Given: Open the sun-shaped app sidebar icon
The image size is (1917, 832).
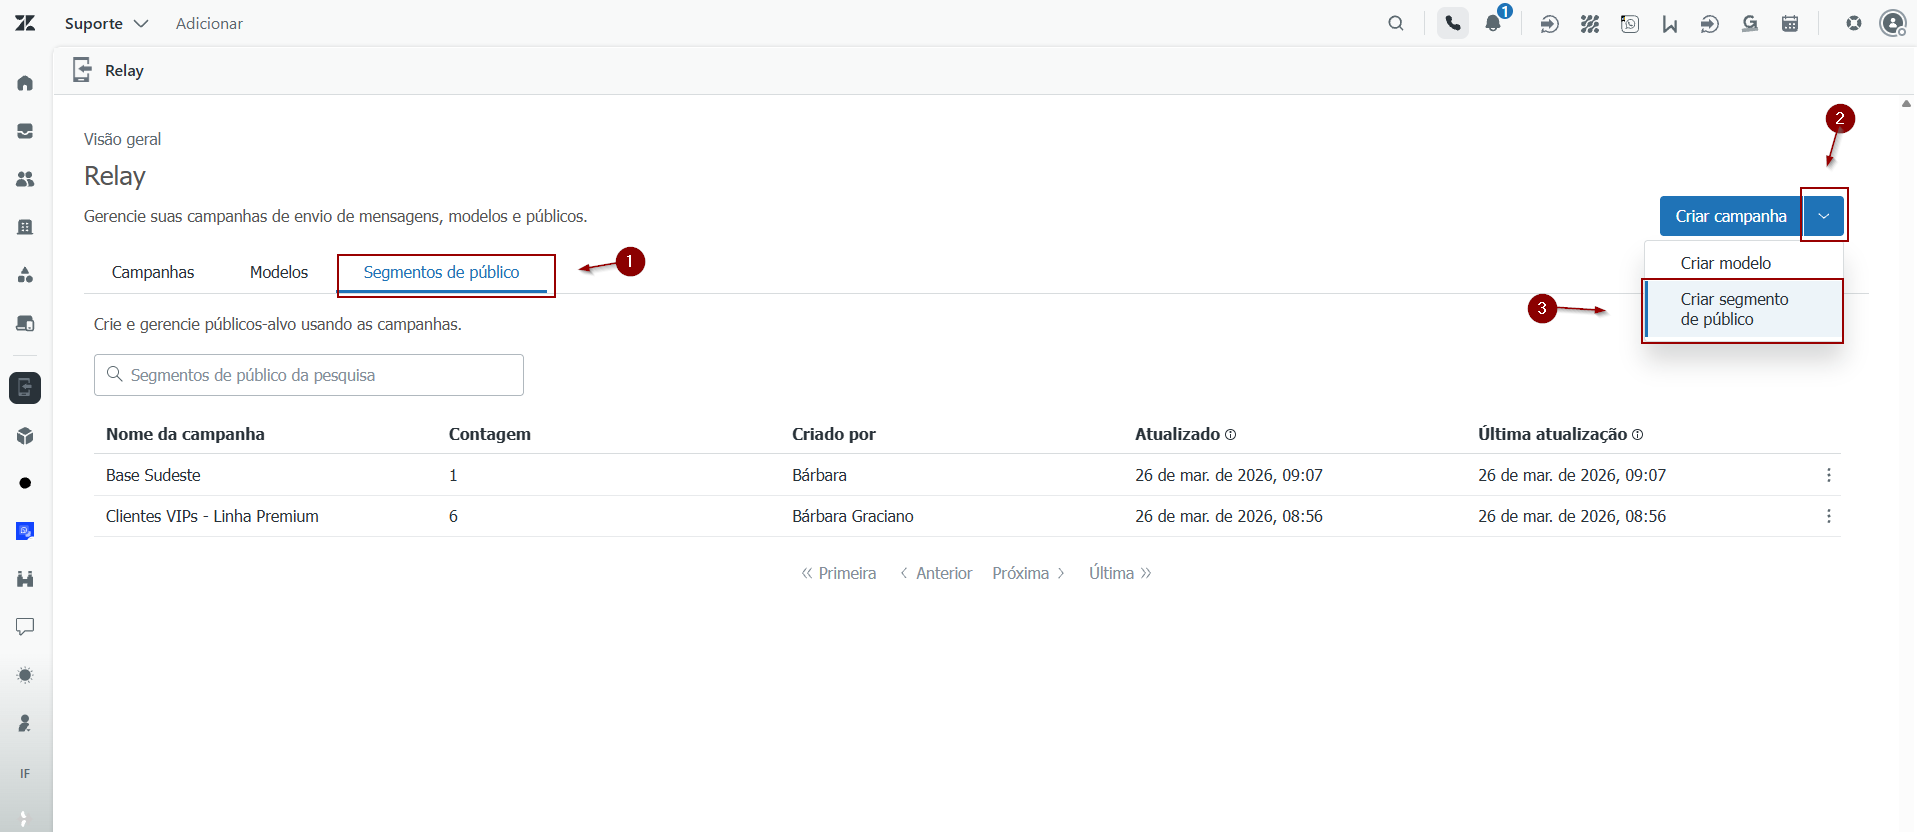Looking at the screenshot, I should click(x=25, y=675).
